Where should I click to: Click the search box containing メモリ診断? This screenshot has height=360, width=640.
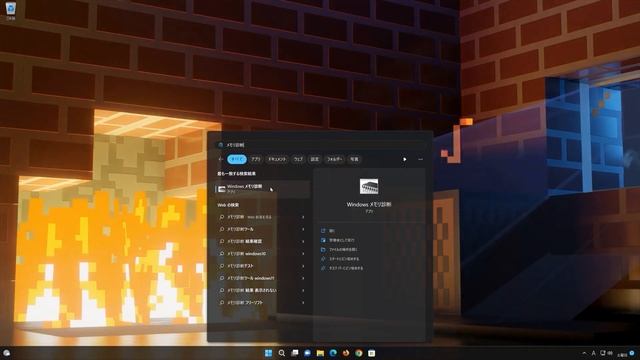[320, 145]
